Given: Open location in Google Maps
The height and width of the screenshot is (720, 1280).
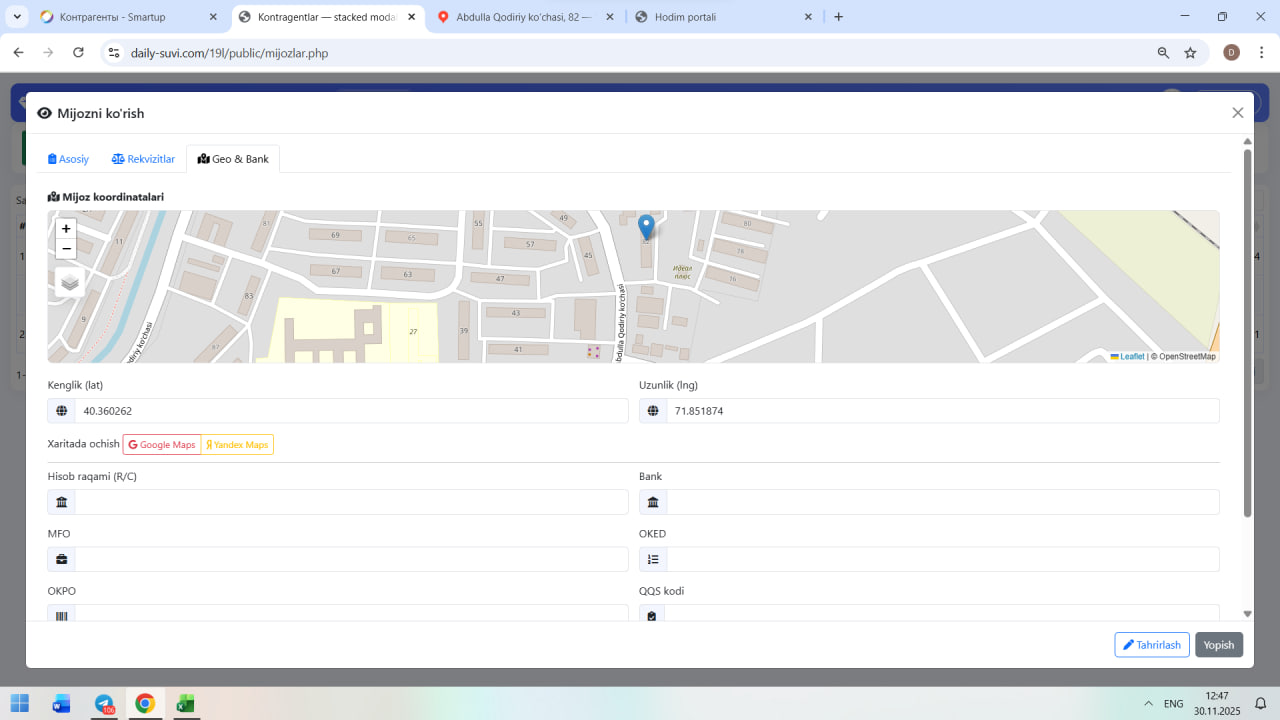Looking at the screenshot, I should tap(162, 445).
